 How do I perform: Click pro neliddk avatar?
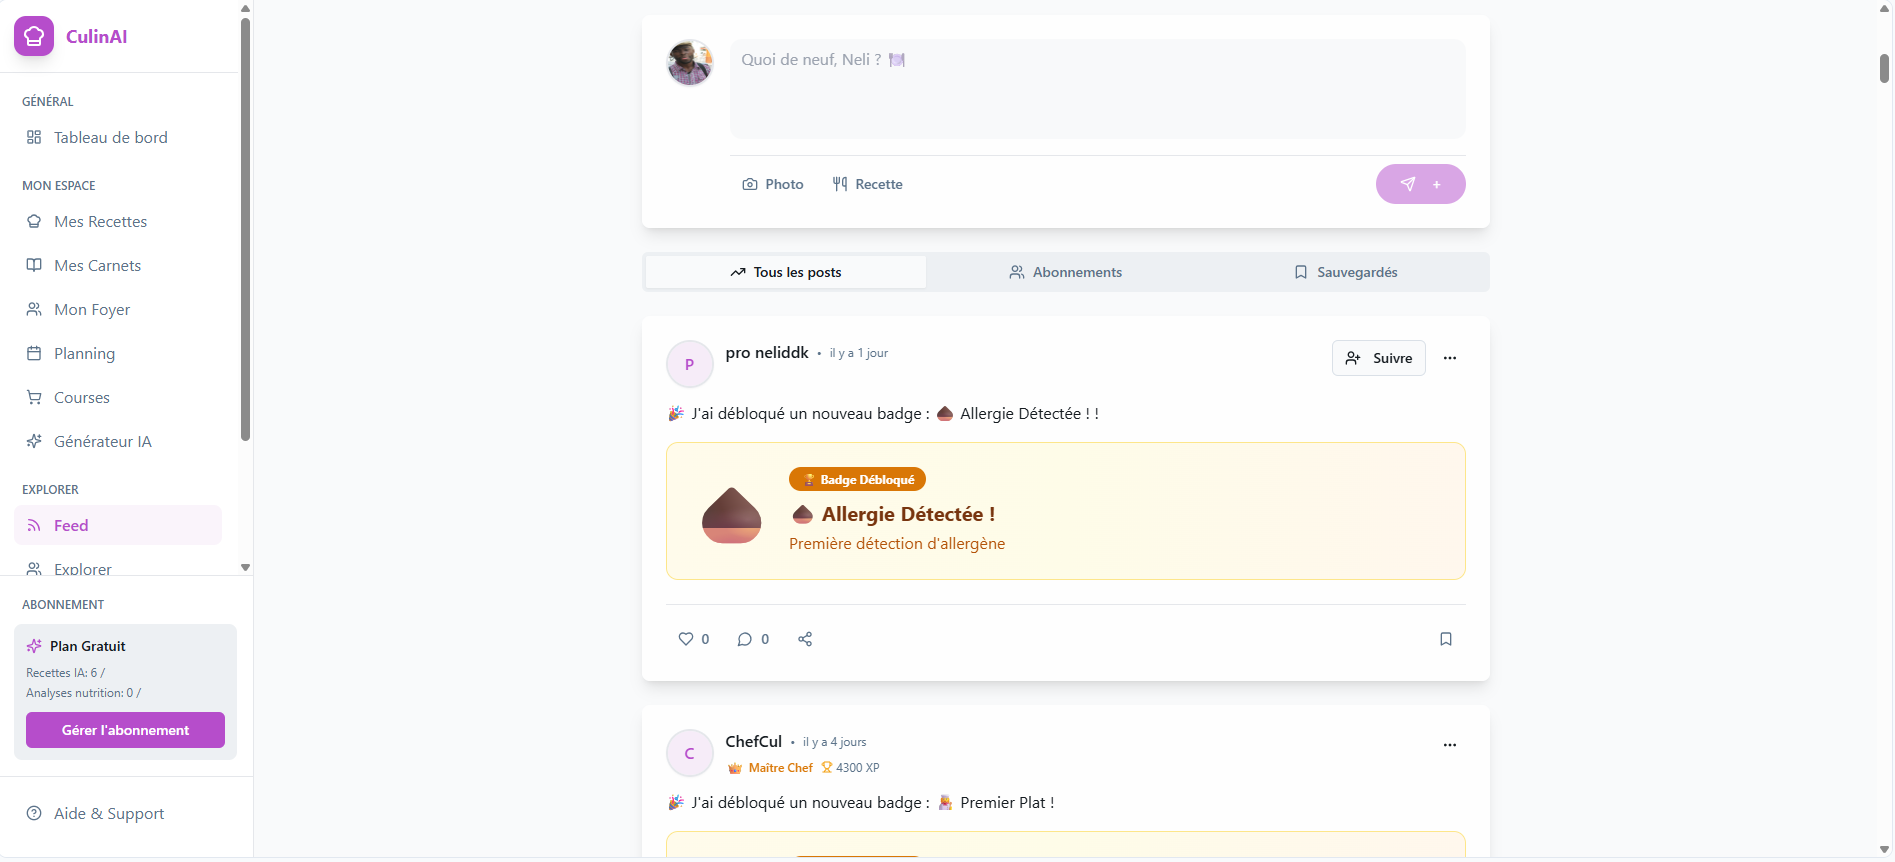690,364
